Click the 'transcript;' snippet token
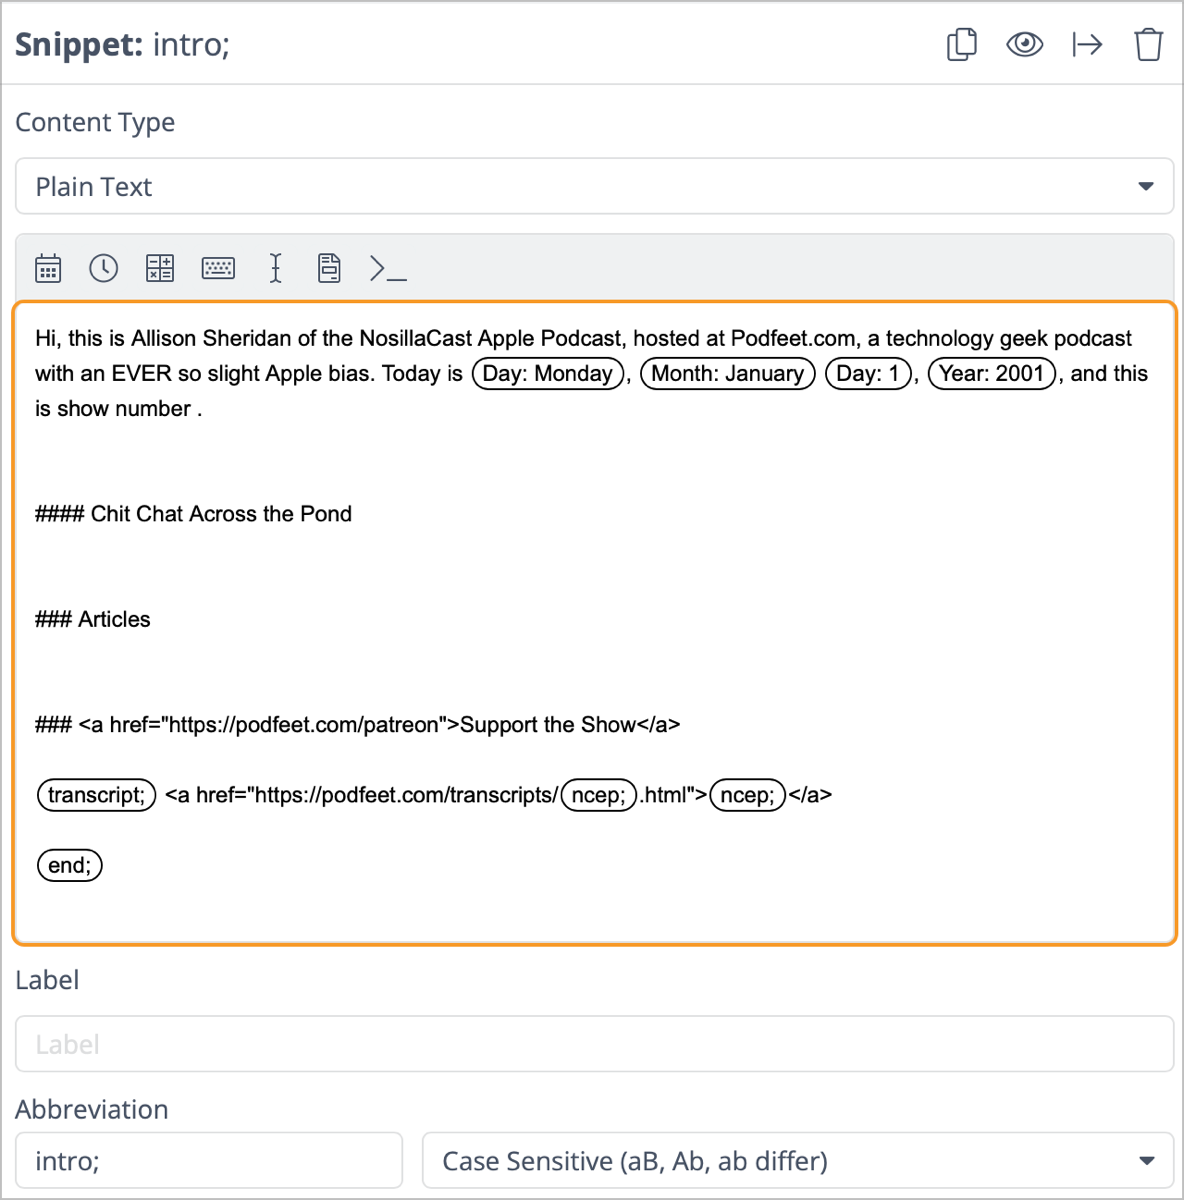The height and width of the screenshot is (1200, 1184). (97, 795)
